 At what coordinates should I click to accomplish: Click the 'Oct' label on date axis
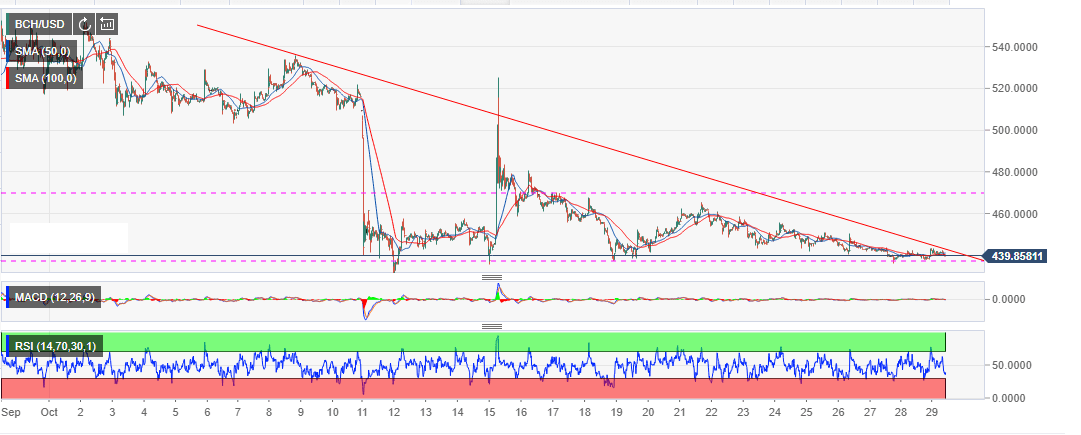pyautogui.click(x=47, y=411)
